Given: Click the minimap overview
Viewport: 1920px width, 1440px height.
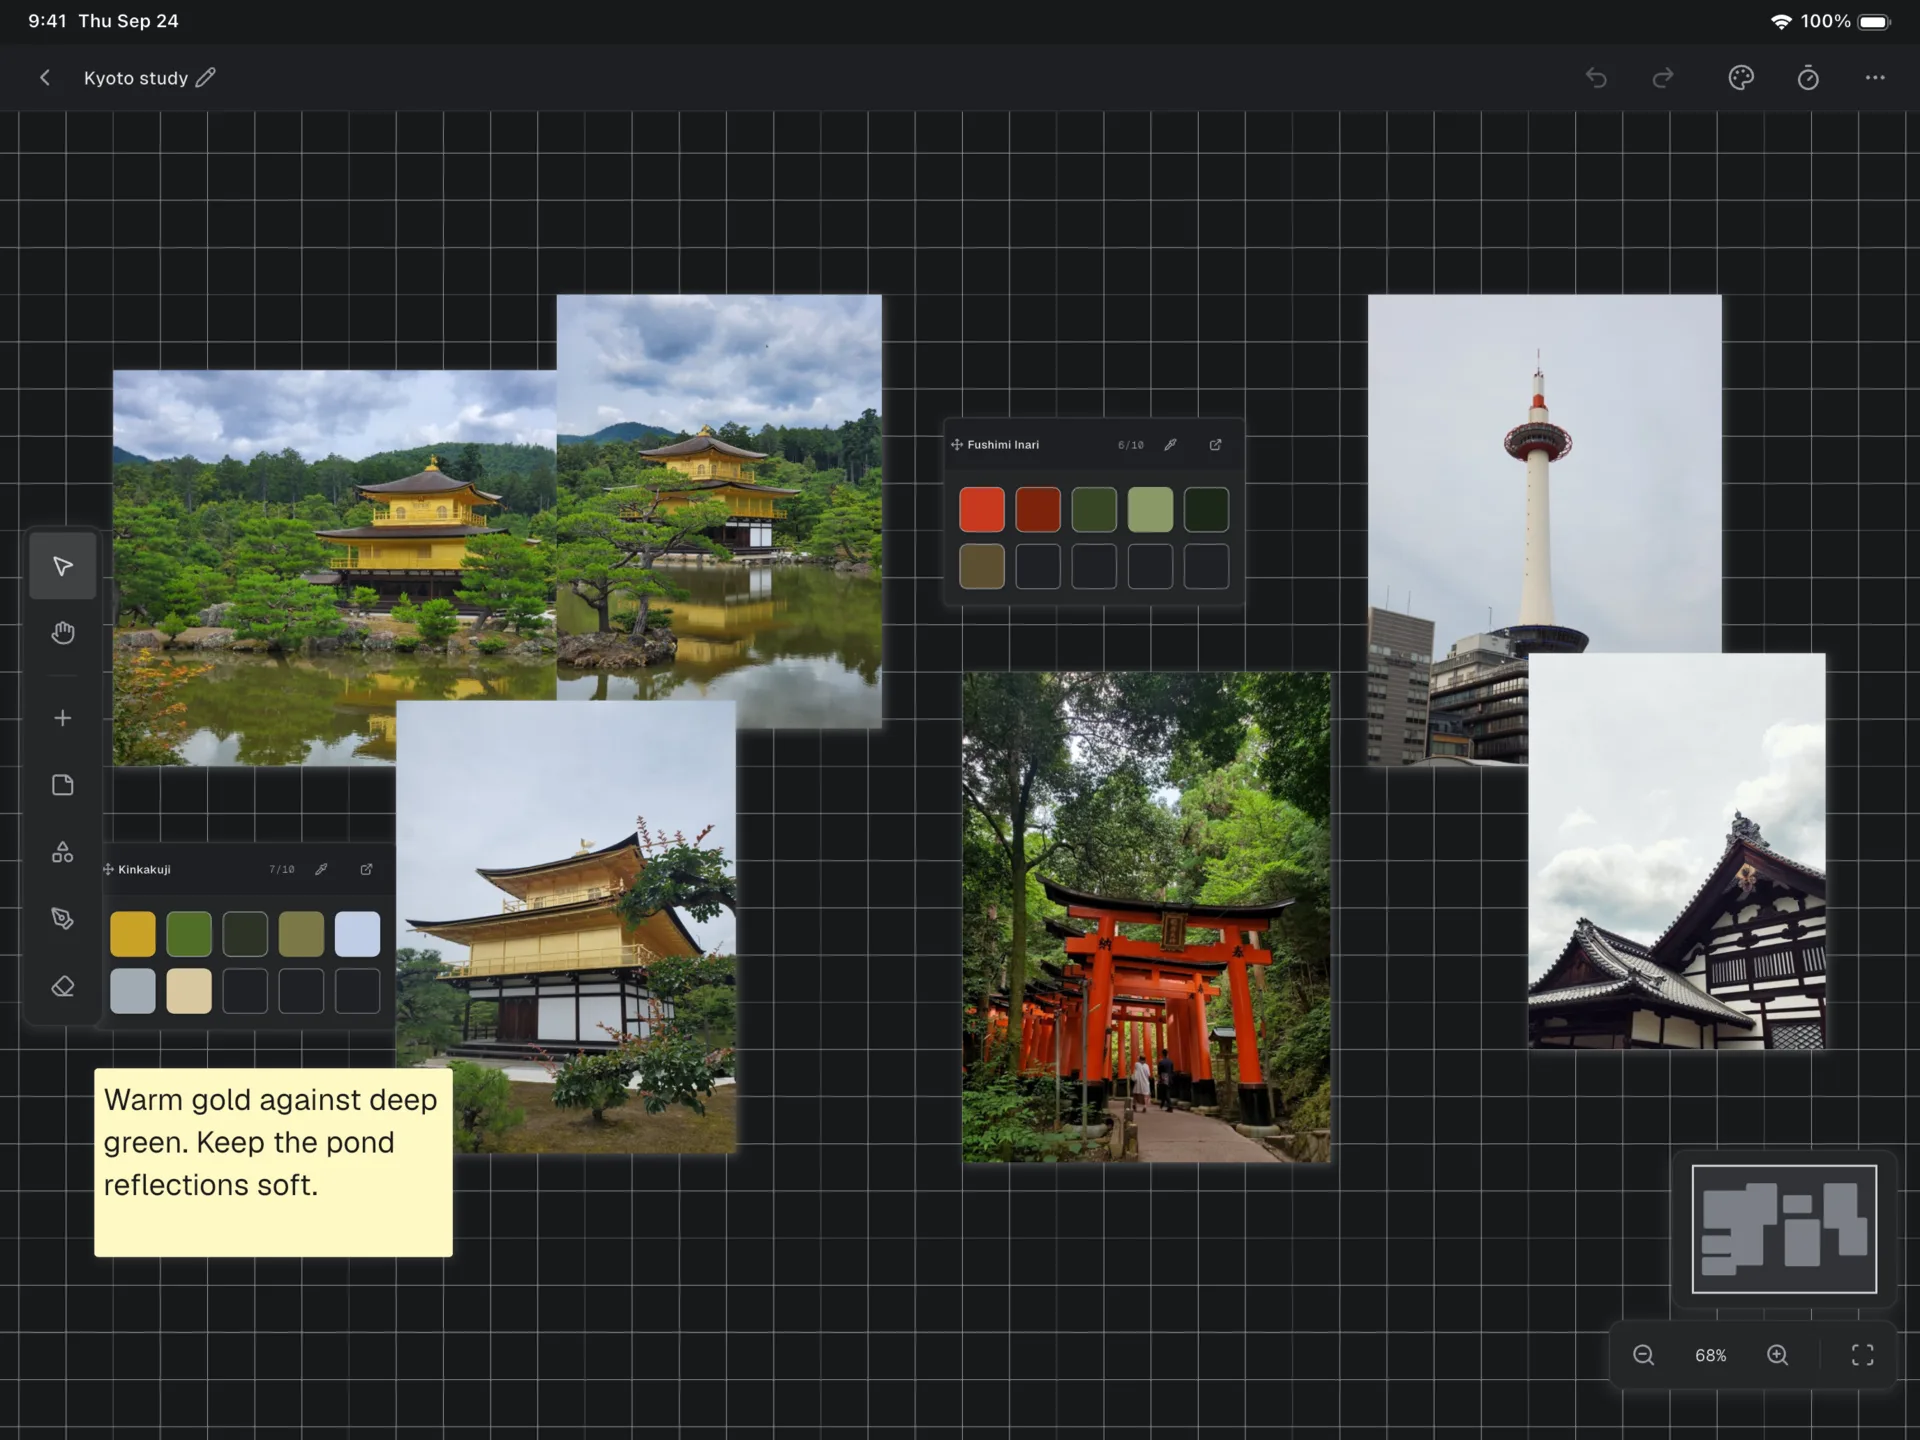Looking at the screenshot, I should pos(1784,1229).
